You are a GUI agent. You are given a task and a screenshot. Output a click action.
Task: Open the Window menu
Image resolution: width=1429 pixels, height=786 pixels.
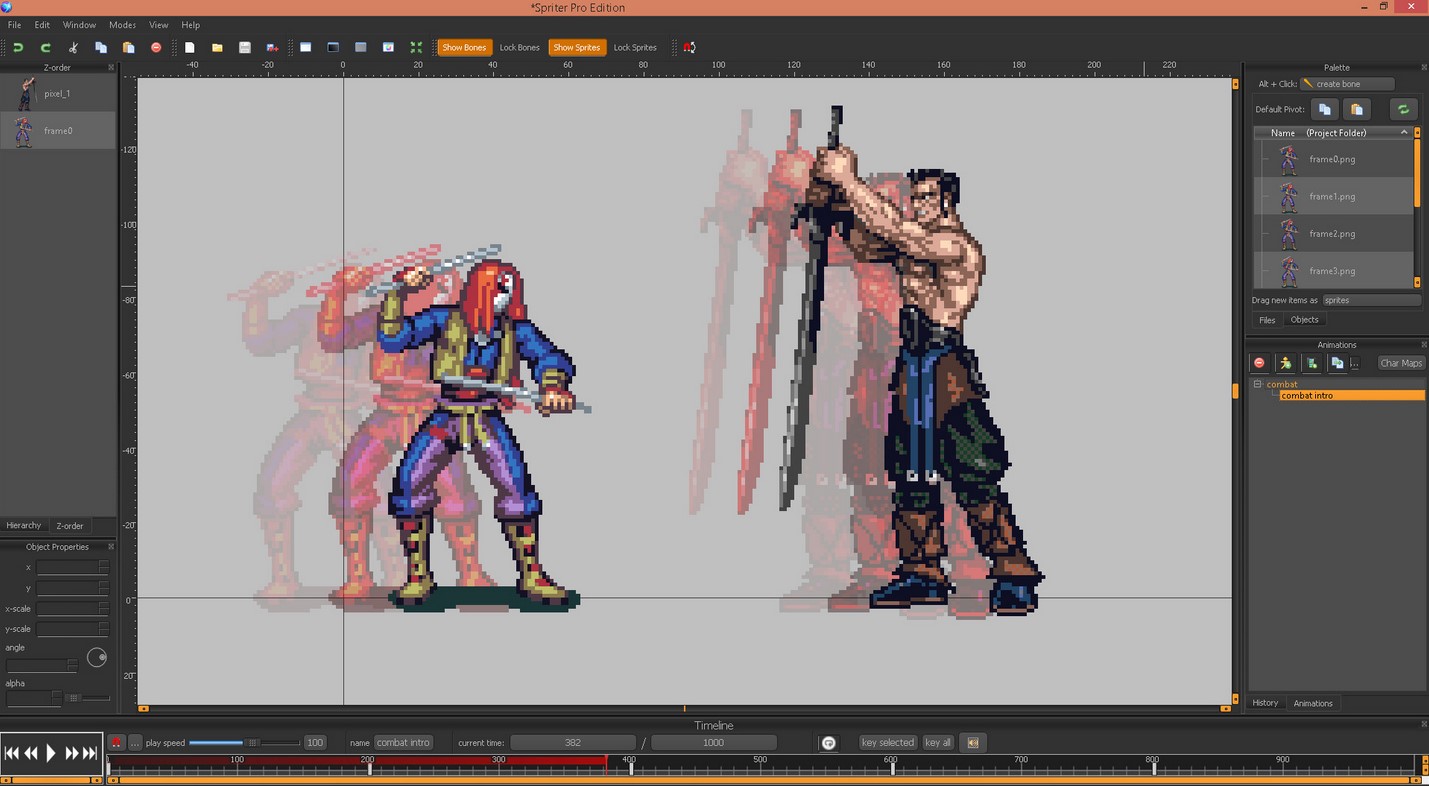(79, 25)
